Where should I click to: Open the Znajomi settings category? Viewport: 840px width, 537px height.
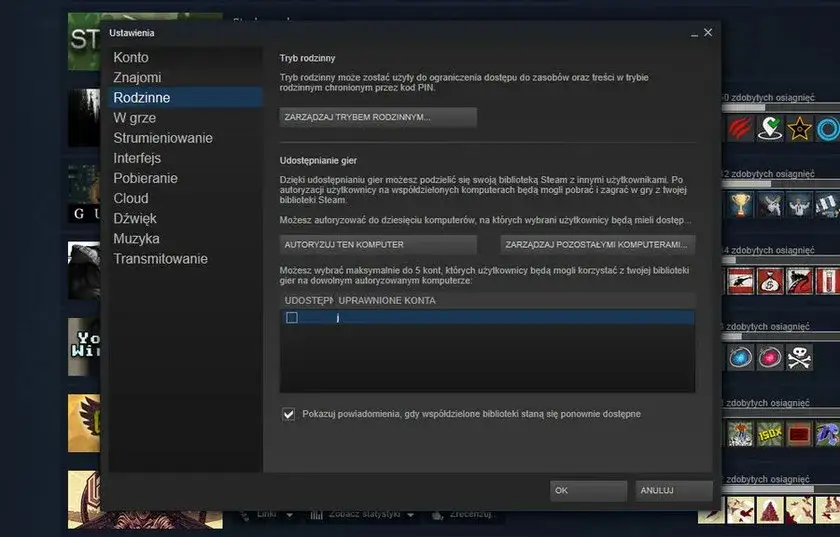[x=137, y=78]
